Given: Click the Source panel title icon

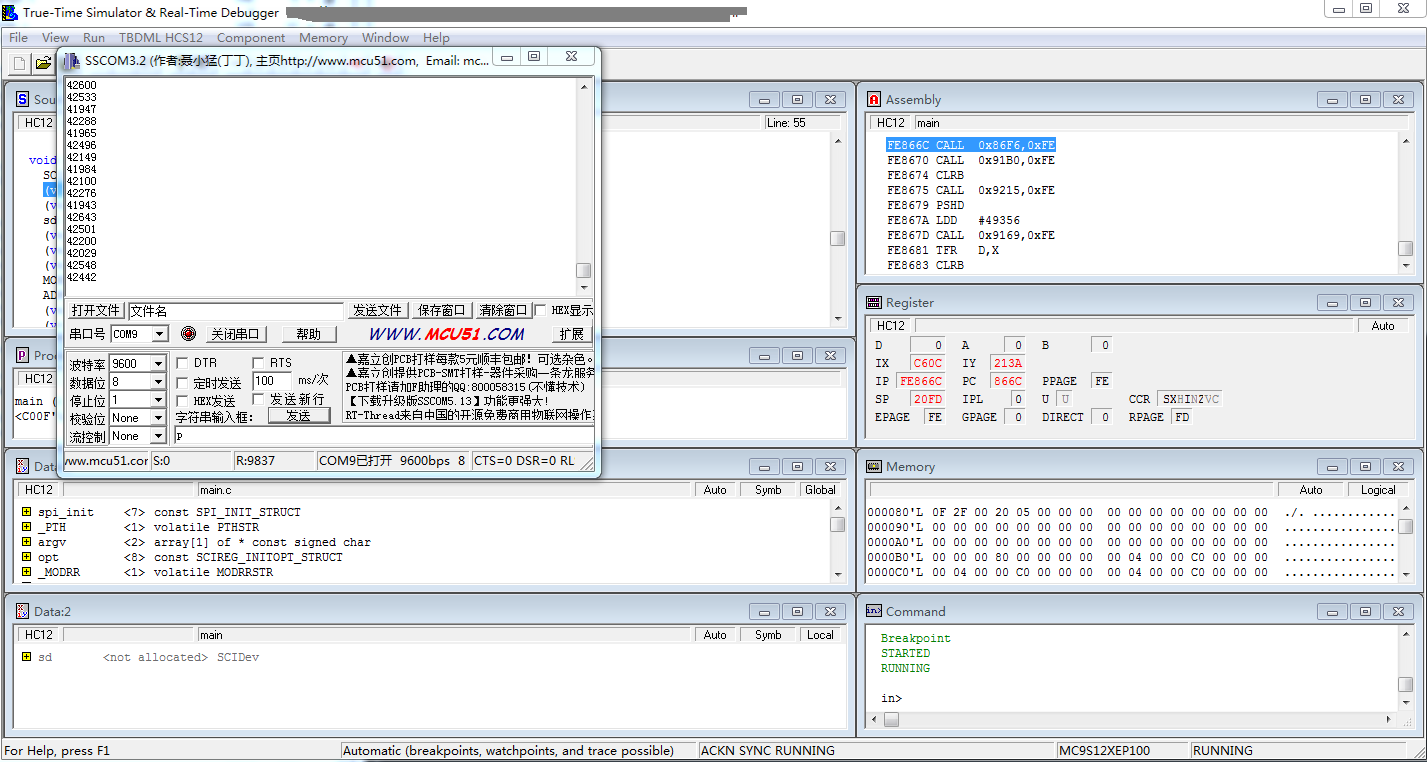Looking at the screenshot, I should [22, 99].
